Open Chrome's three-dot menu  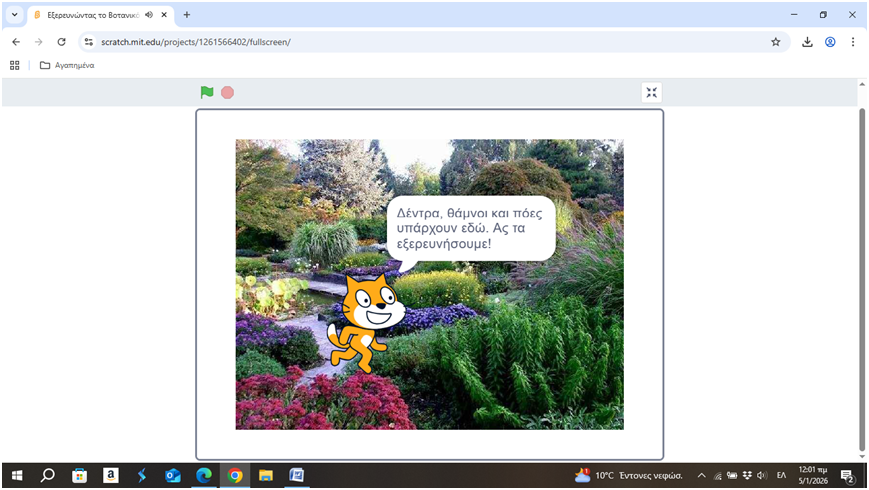(853, 42)
